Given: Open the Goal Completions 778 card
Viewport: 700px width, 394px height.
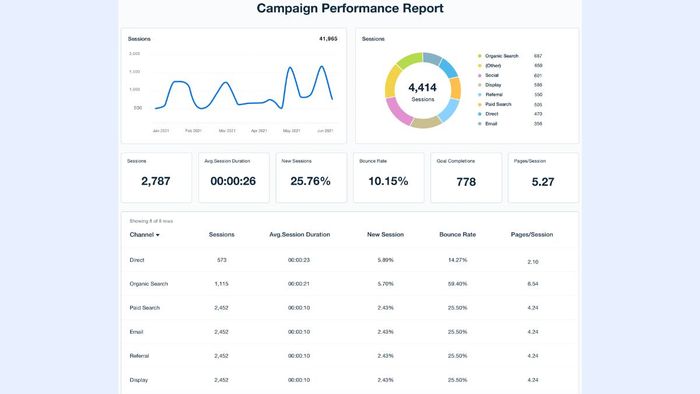Looking at the screenshot, I should click(x=466, y=178).
